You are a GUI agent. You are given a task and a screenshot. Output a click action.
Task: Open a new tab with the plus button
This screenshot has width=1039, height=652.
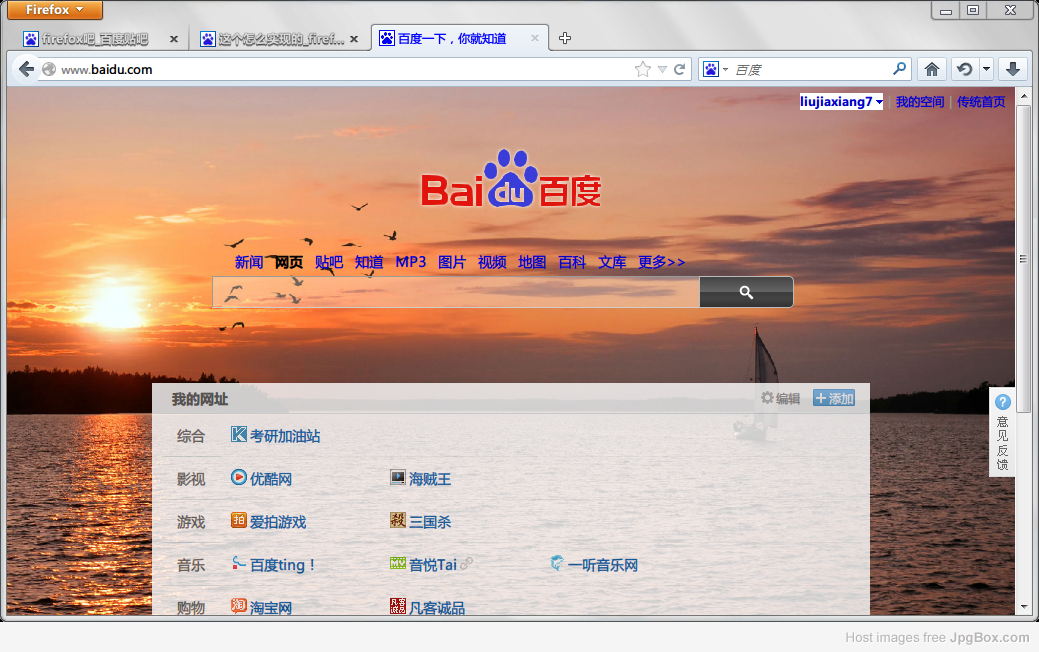[565, 39]
